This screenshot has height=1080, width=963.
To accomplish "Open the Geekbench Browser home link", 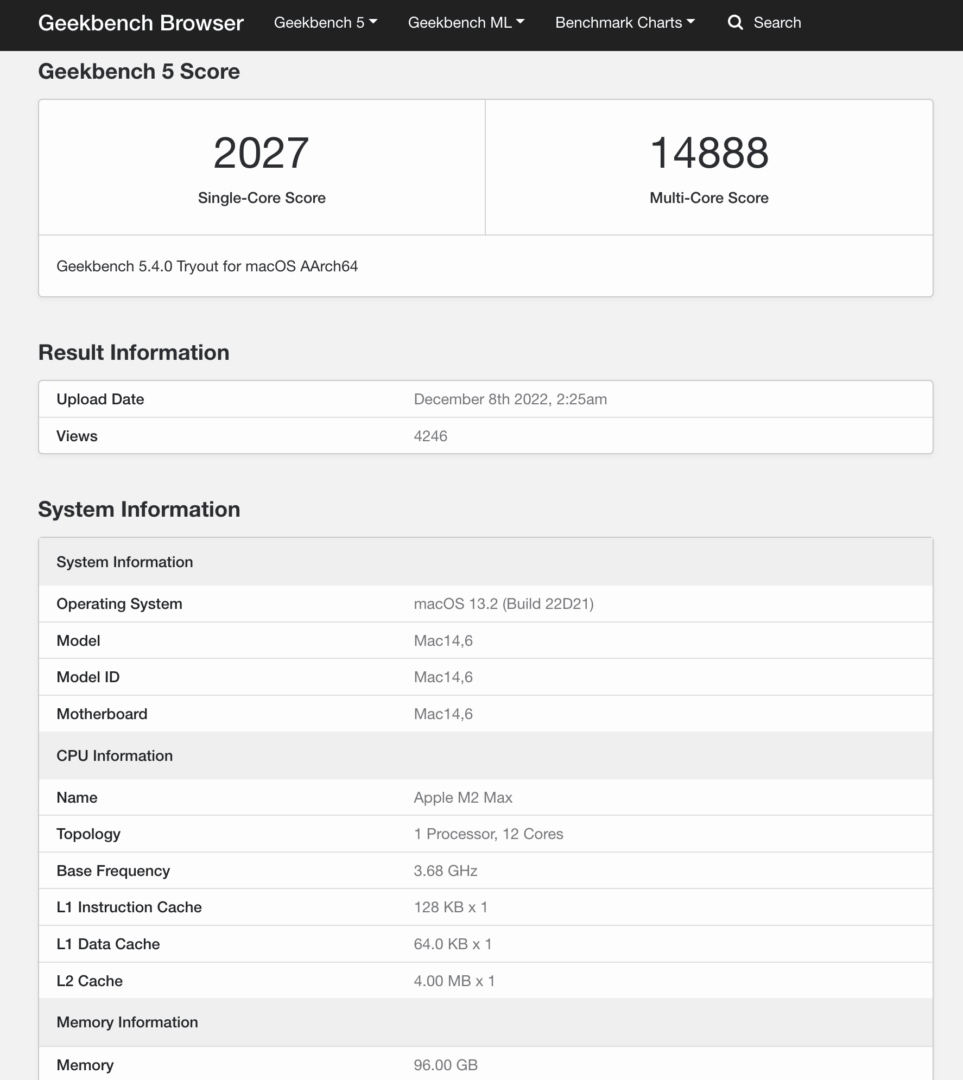I will 141,23.
